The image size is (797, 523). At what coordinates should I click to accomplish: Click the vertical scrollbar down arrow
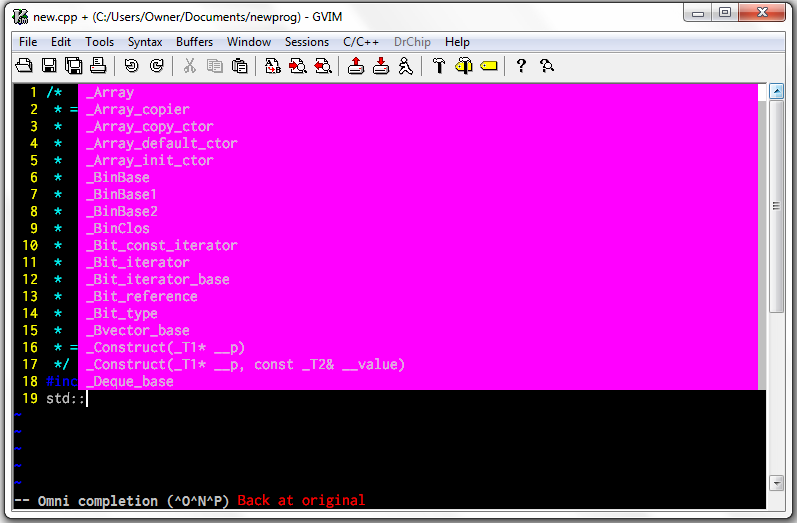[776, 483]
